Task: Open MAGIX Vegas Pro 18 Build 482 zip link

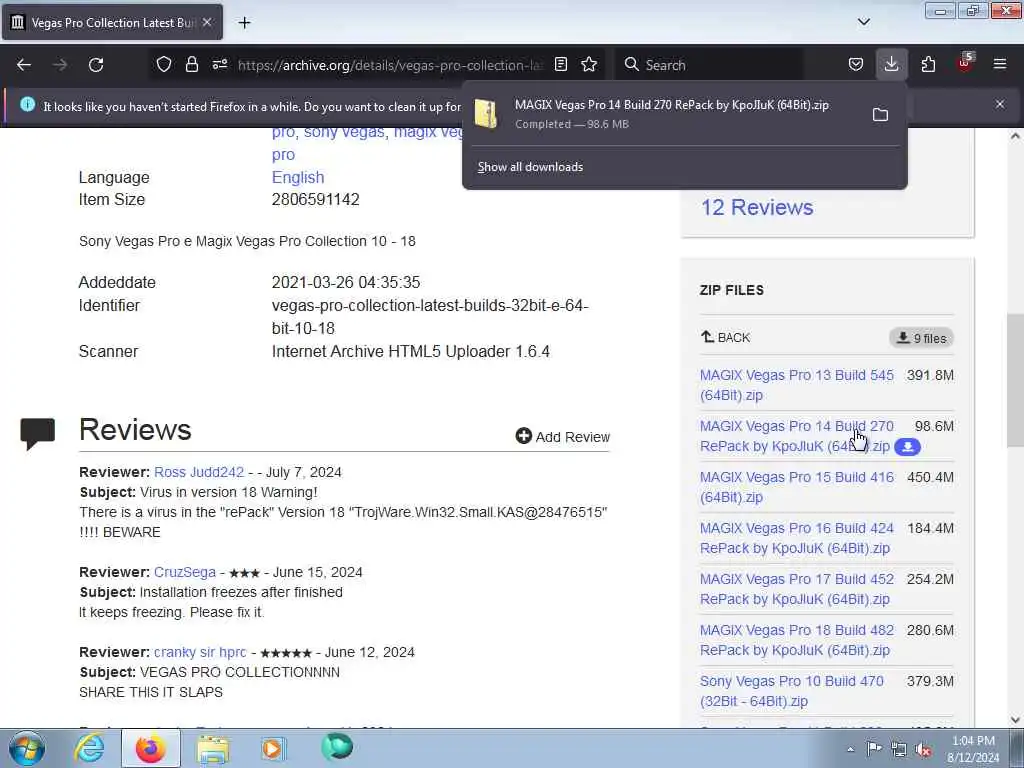Action: pyautogui.click(x=797, y=640)
